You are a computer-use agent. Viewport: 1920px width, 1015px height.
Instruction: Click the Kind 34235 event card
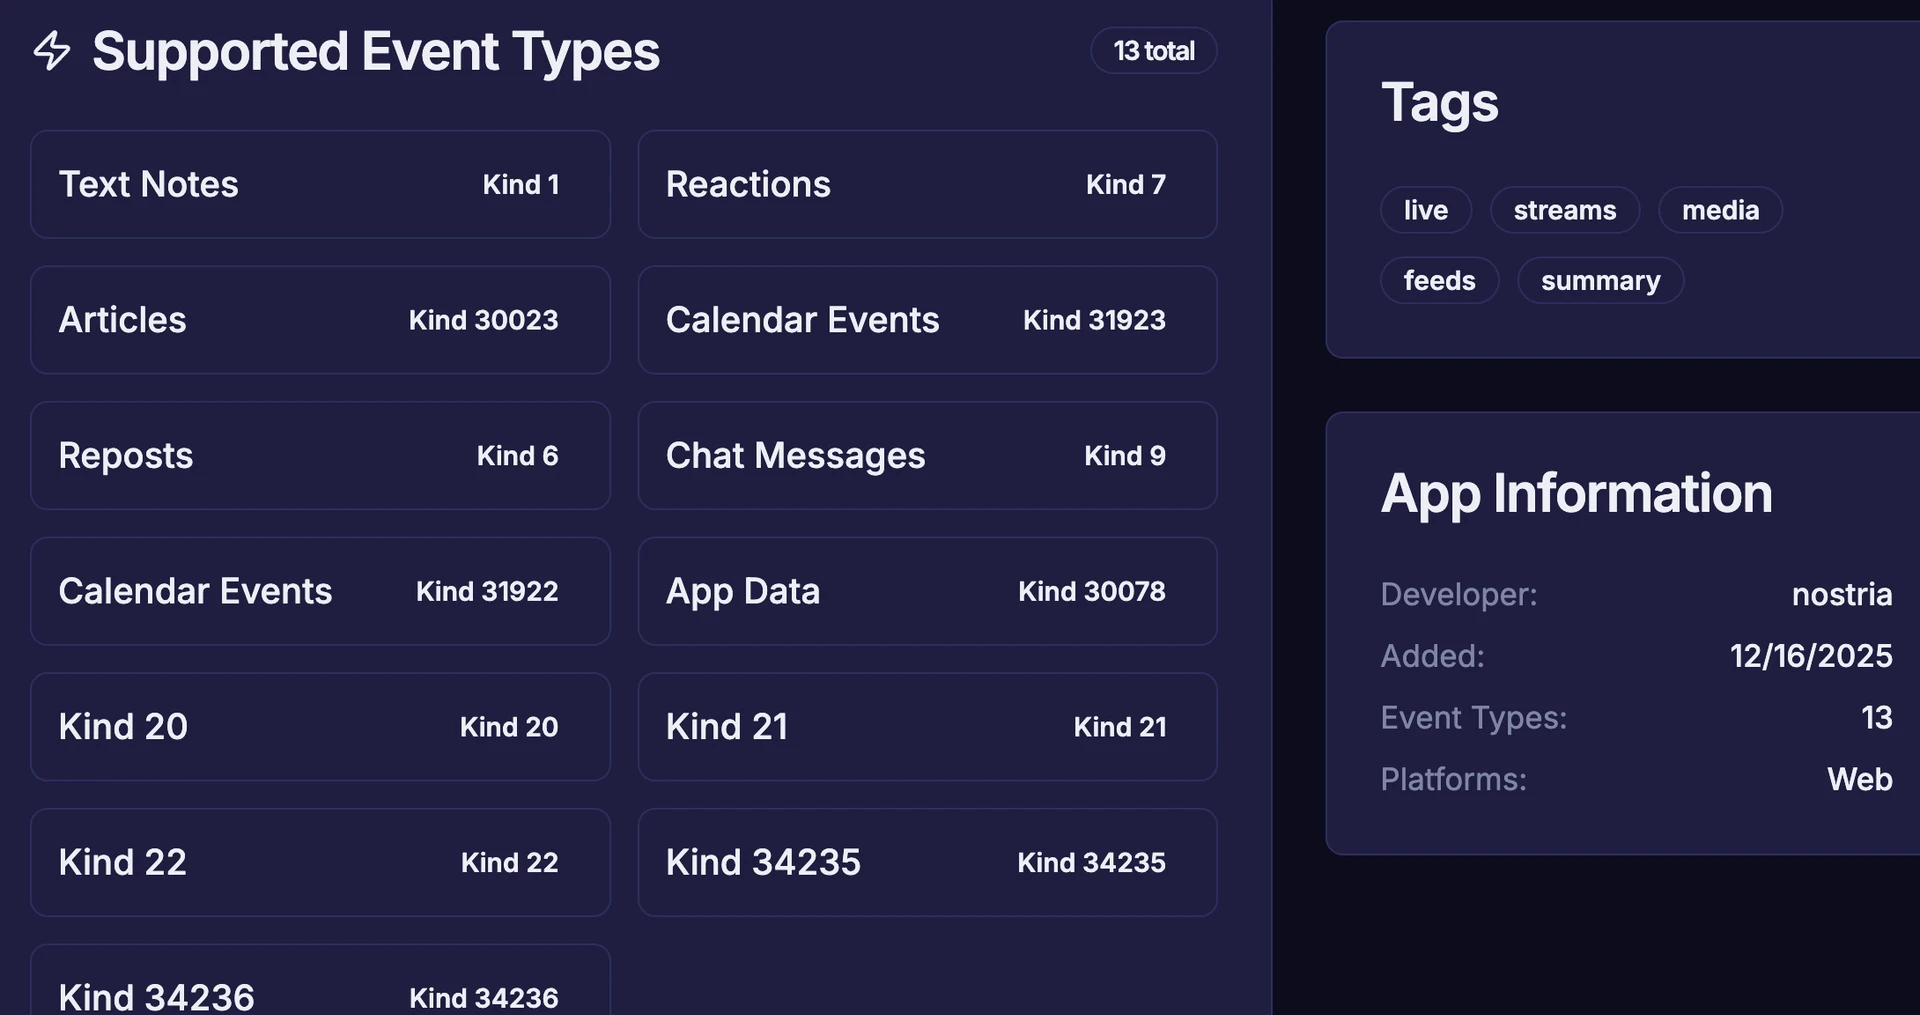(927, 862)
